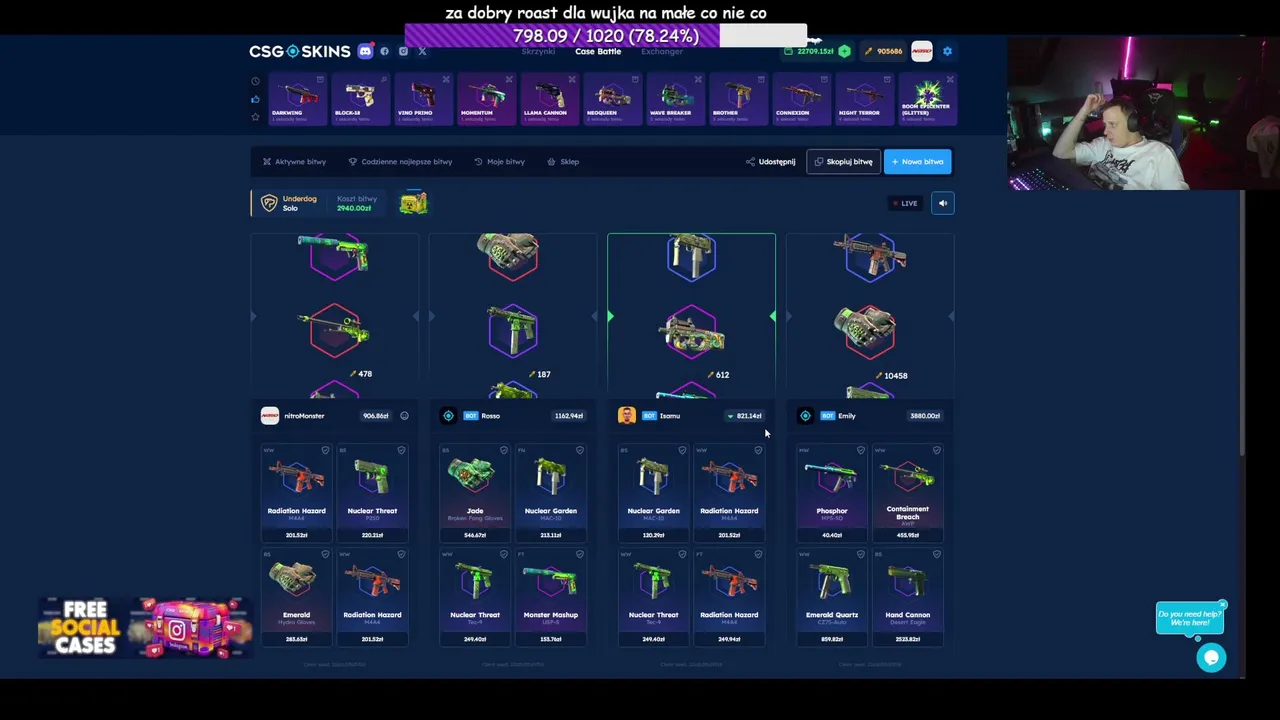Click shield toggle on Nuclear Threat P250 card
The height and width of the screenshot is (720, 1280).
[401, 450]
